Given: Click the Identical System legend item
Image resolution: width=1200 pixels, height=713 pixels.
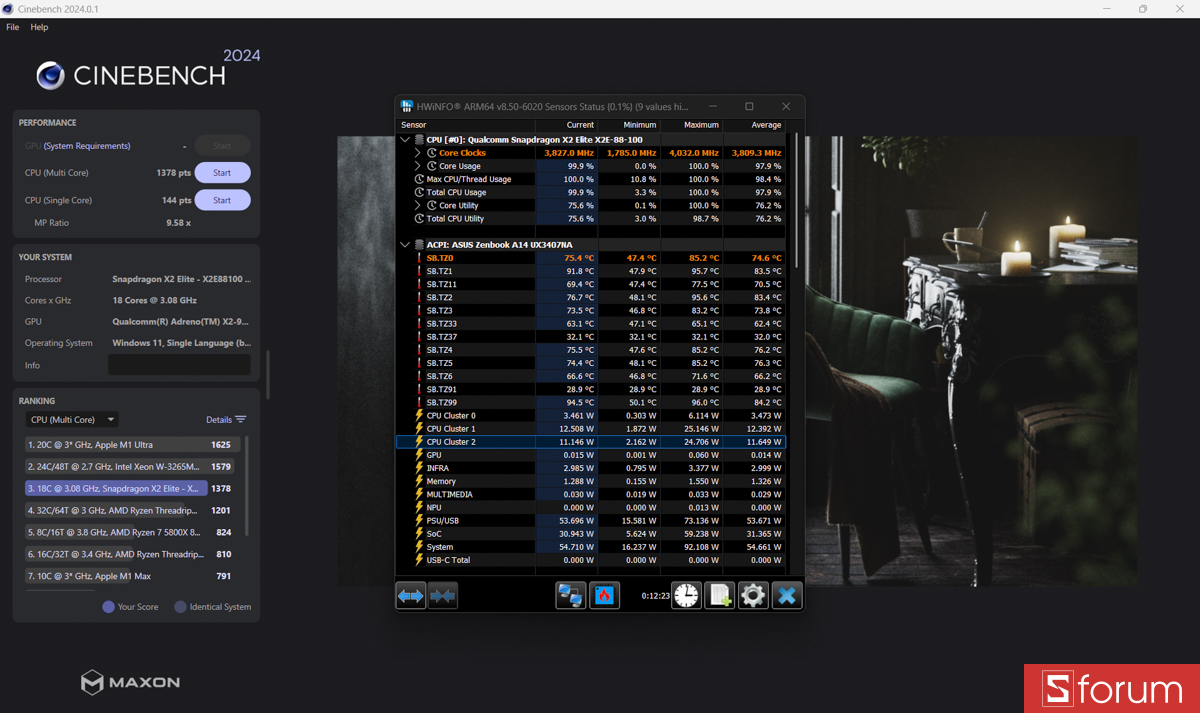Looking at the screenshot, I should click(213, 607).
